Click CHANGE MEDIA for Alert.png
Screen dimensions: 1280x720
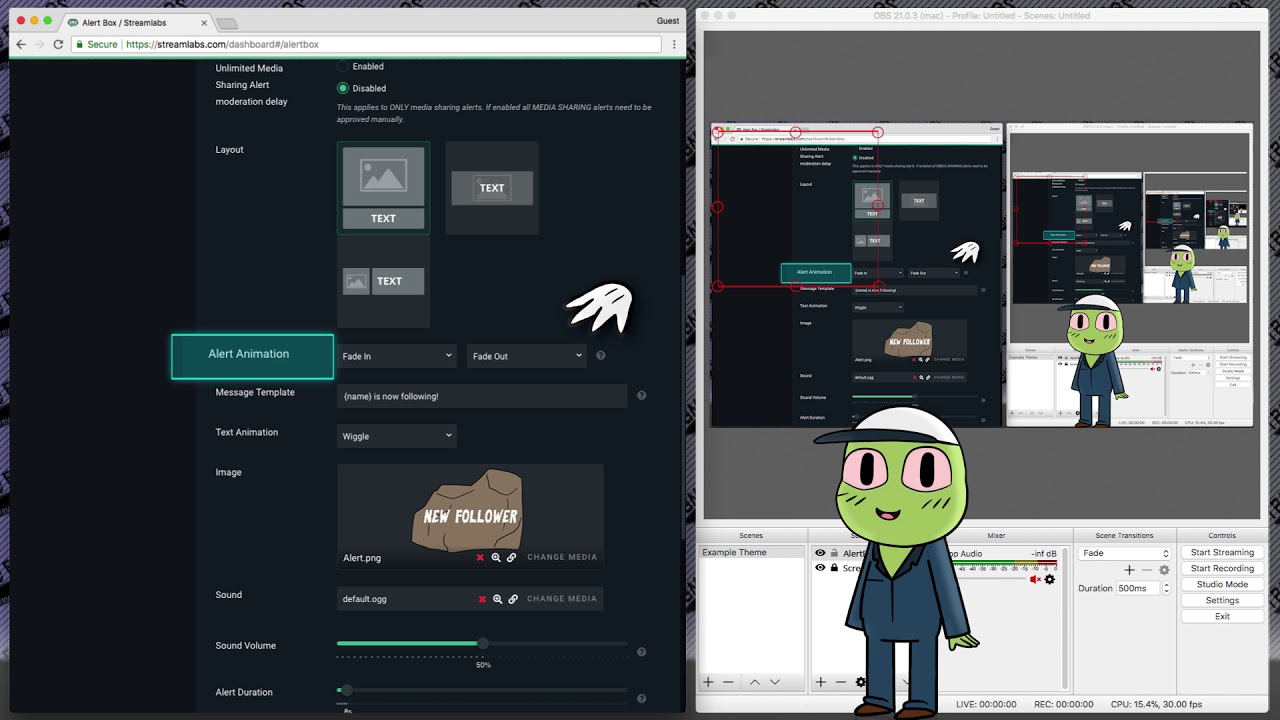pyautogui.click(x=562, y=557)
